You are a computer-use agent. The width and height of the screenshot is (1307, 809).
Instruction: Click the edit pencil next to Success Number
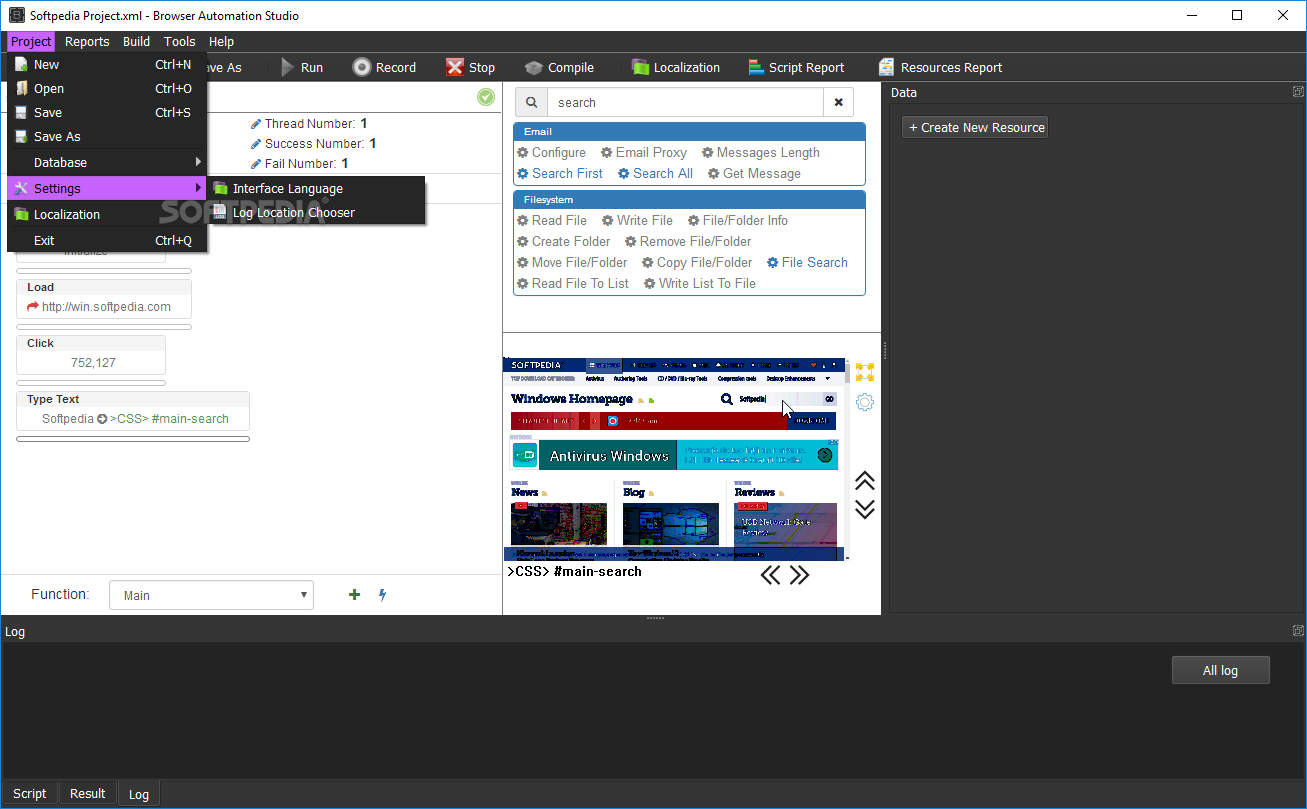pos(256,144)
